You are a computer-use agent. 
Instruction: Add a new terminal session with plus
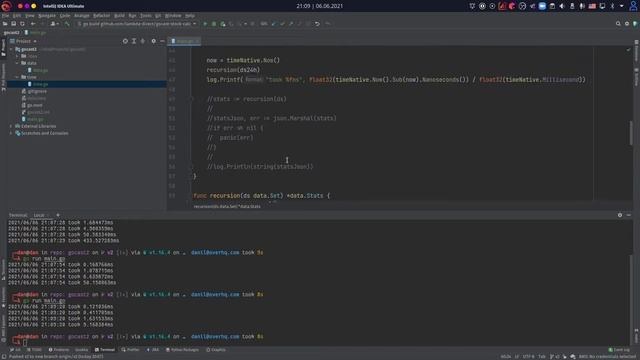click(58, 215)
